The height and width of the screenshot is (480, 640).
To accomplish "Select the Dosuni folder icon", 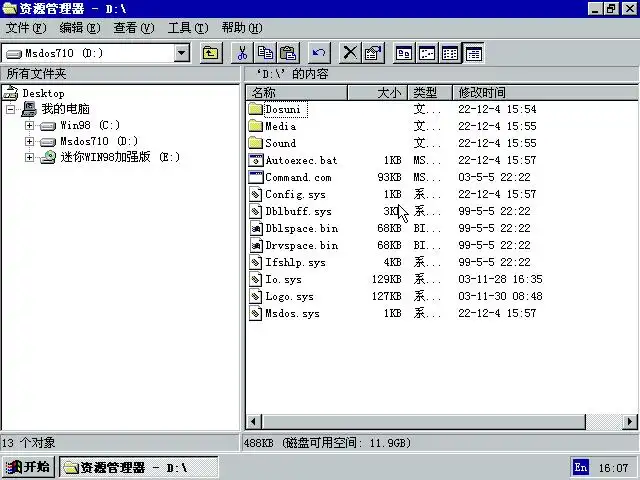I will click(256, 109).
